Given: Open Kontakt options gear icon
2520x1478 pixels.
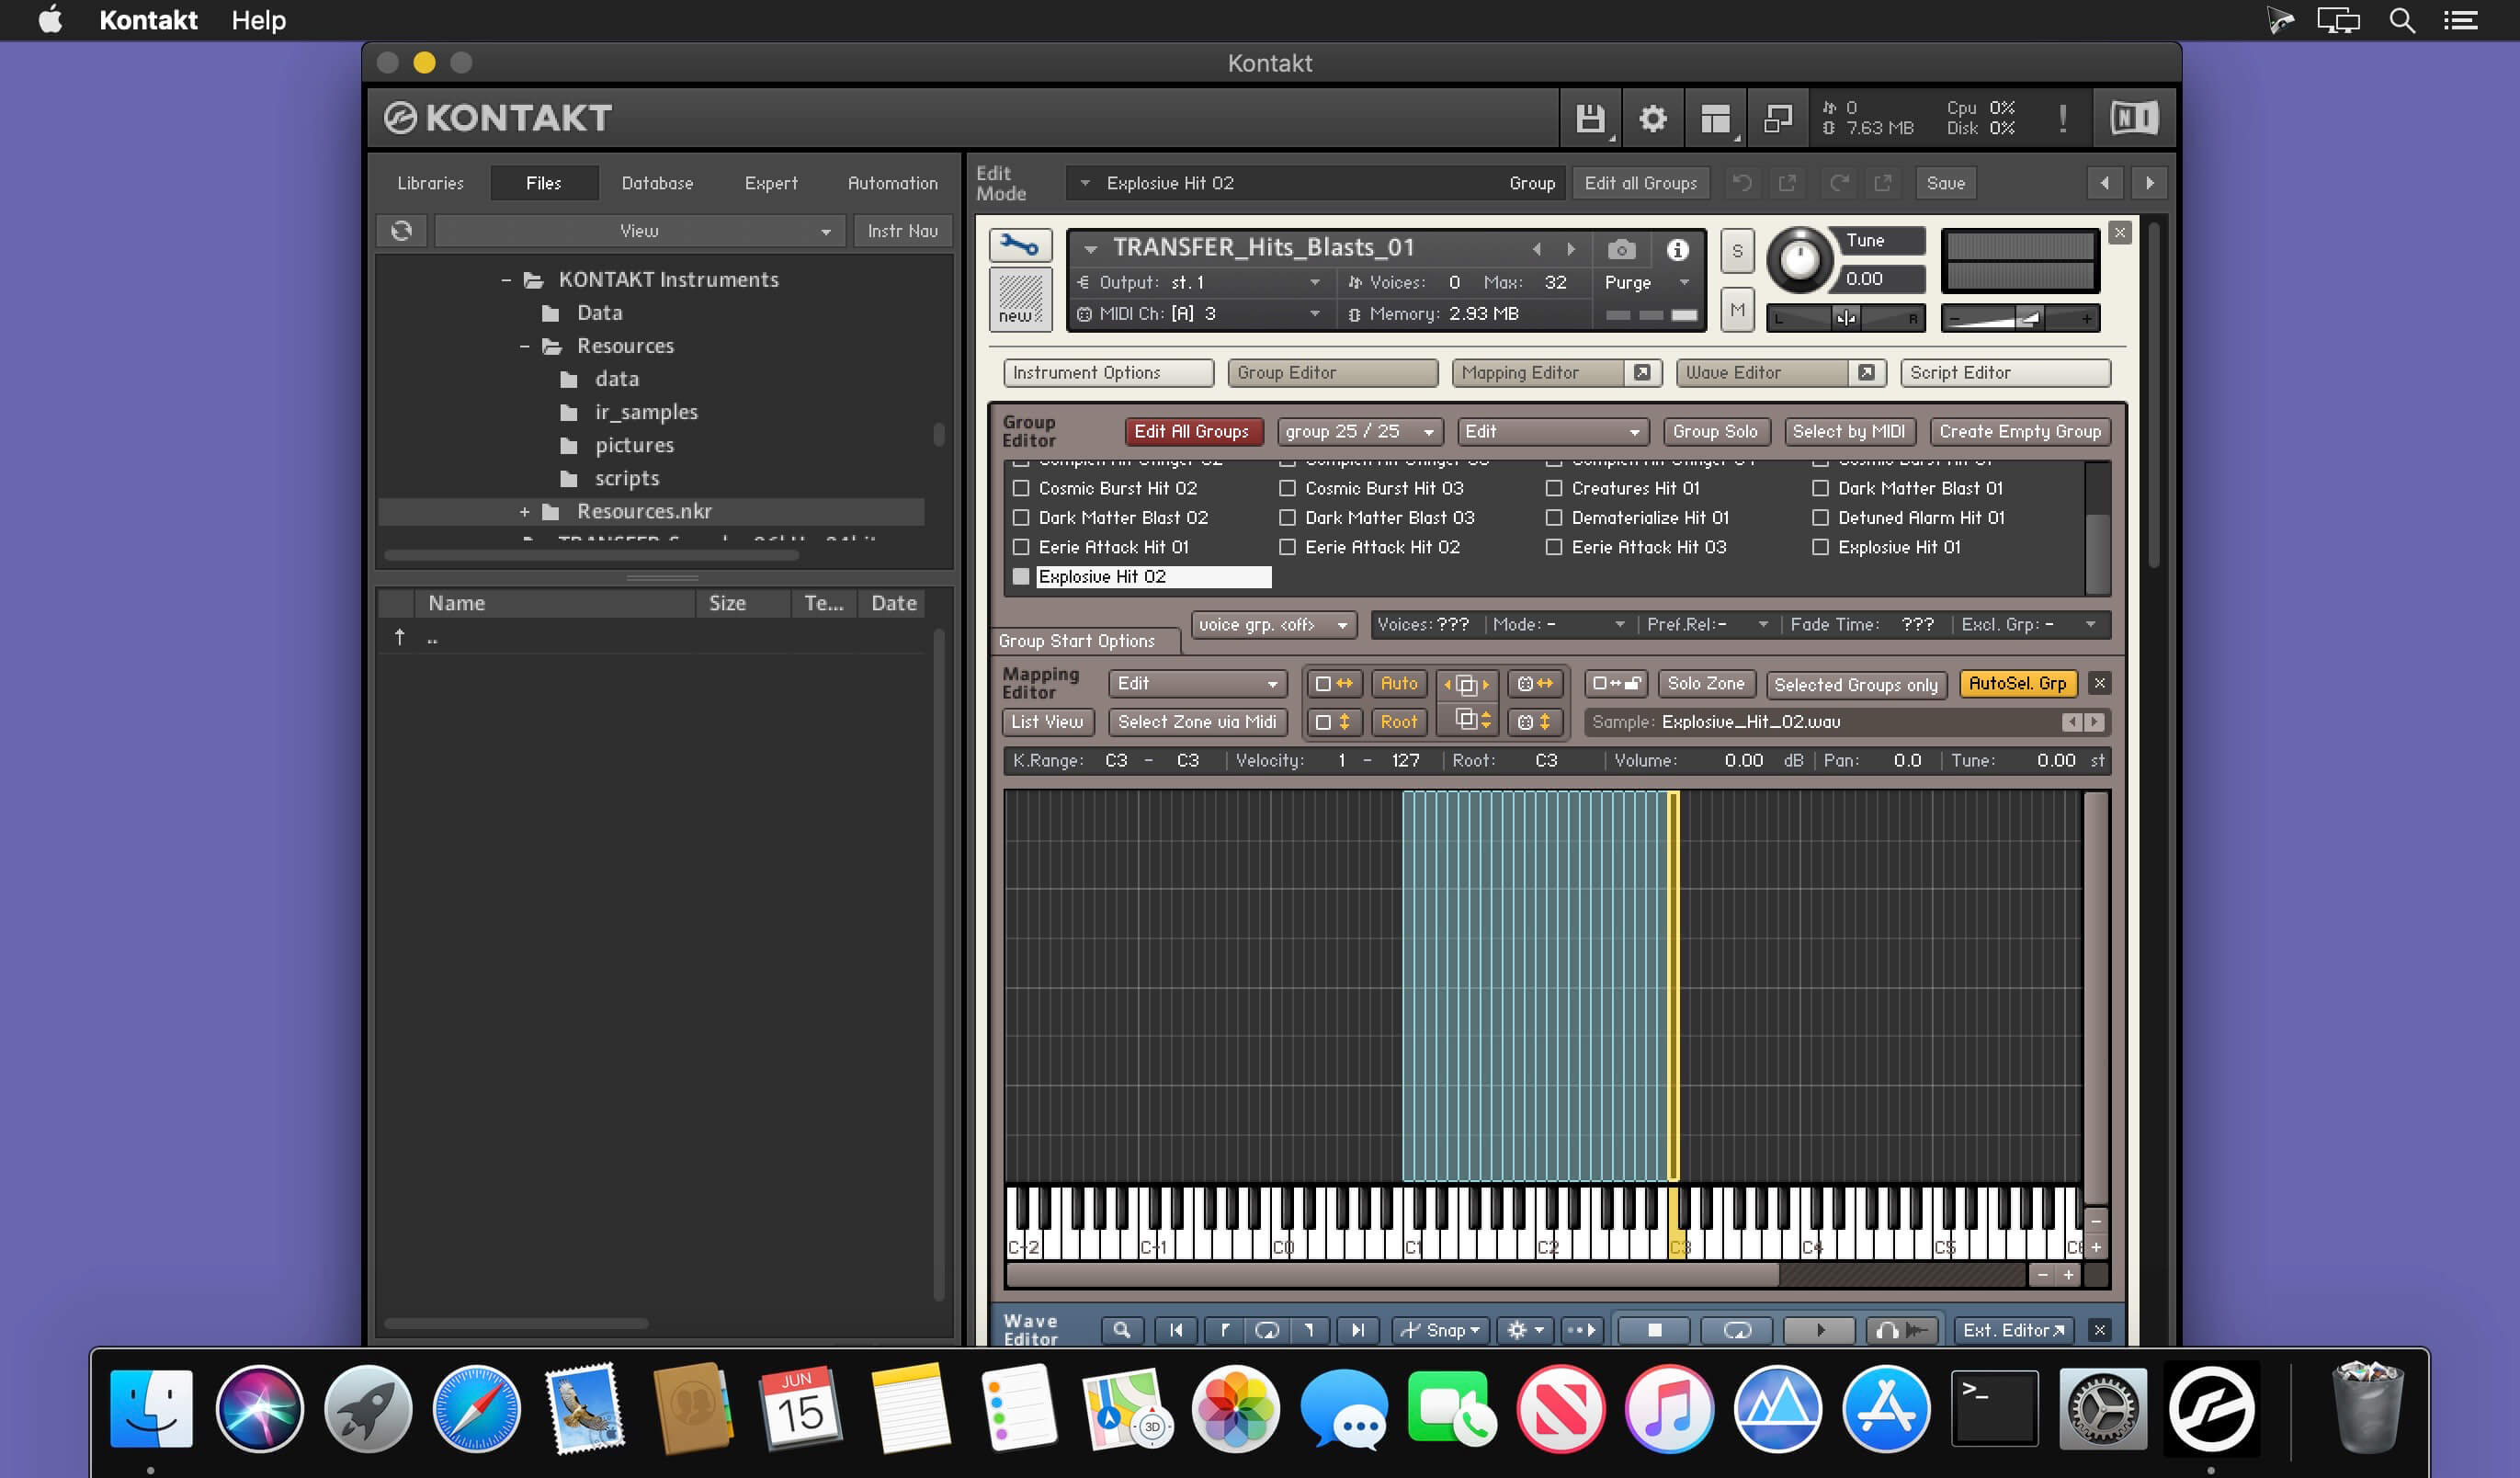Looking at the screenshot, I should [1653, 118].
